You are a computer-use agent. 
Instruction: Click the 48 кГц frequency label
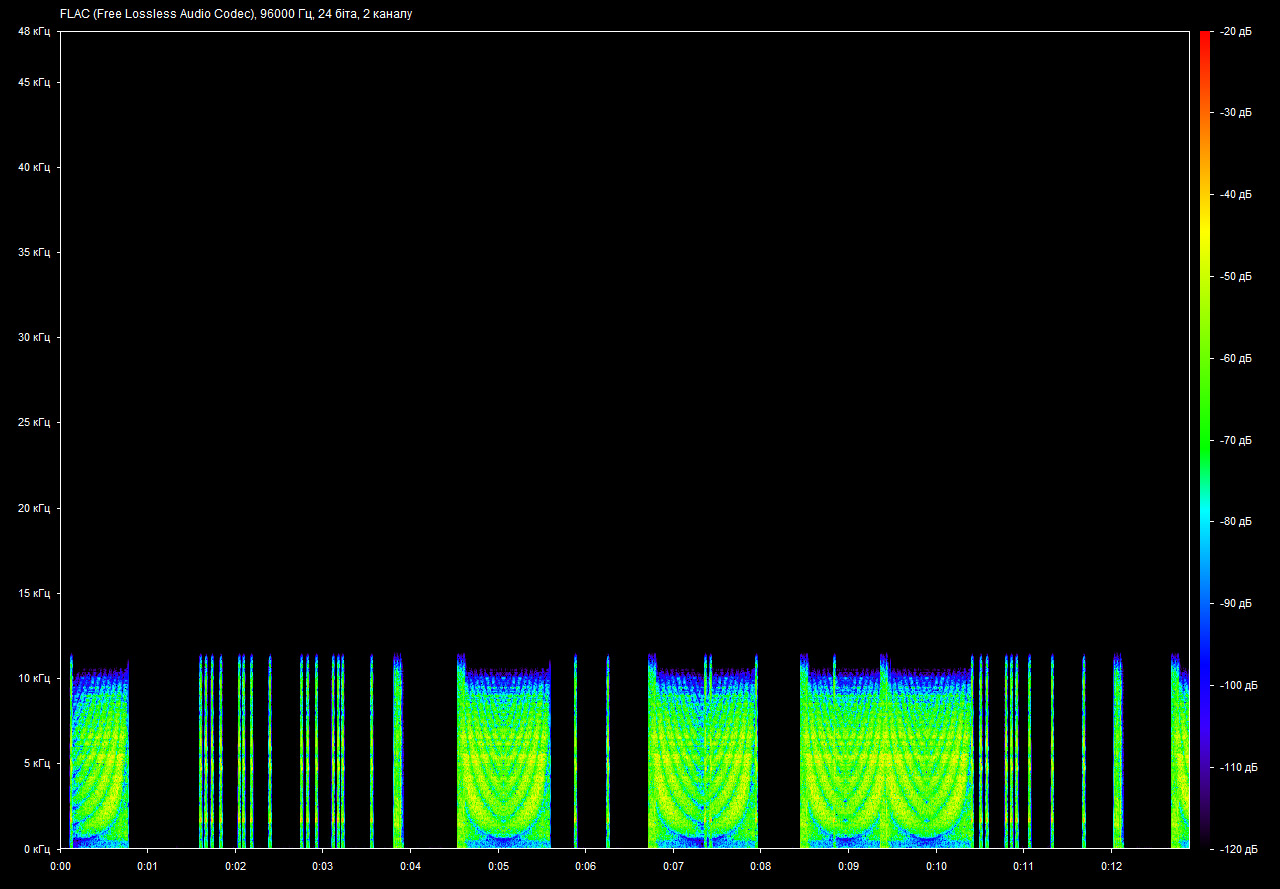tap(34, 32)
